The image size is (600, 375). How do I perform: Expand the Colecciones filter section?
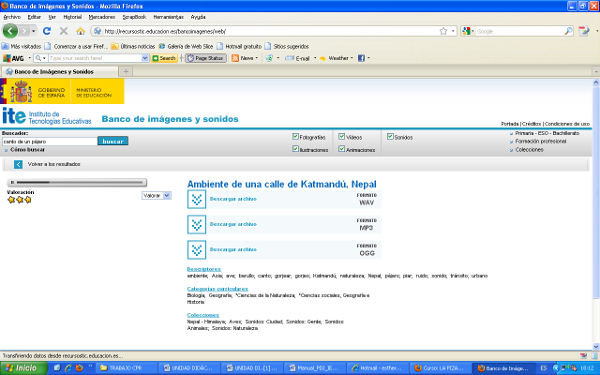click(527, 150)
